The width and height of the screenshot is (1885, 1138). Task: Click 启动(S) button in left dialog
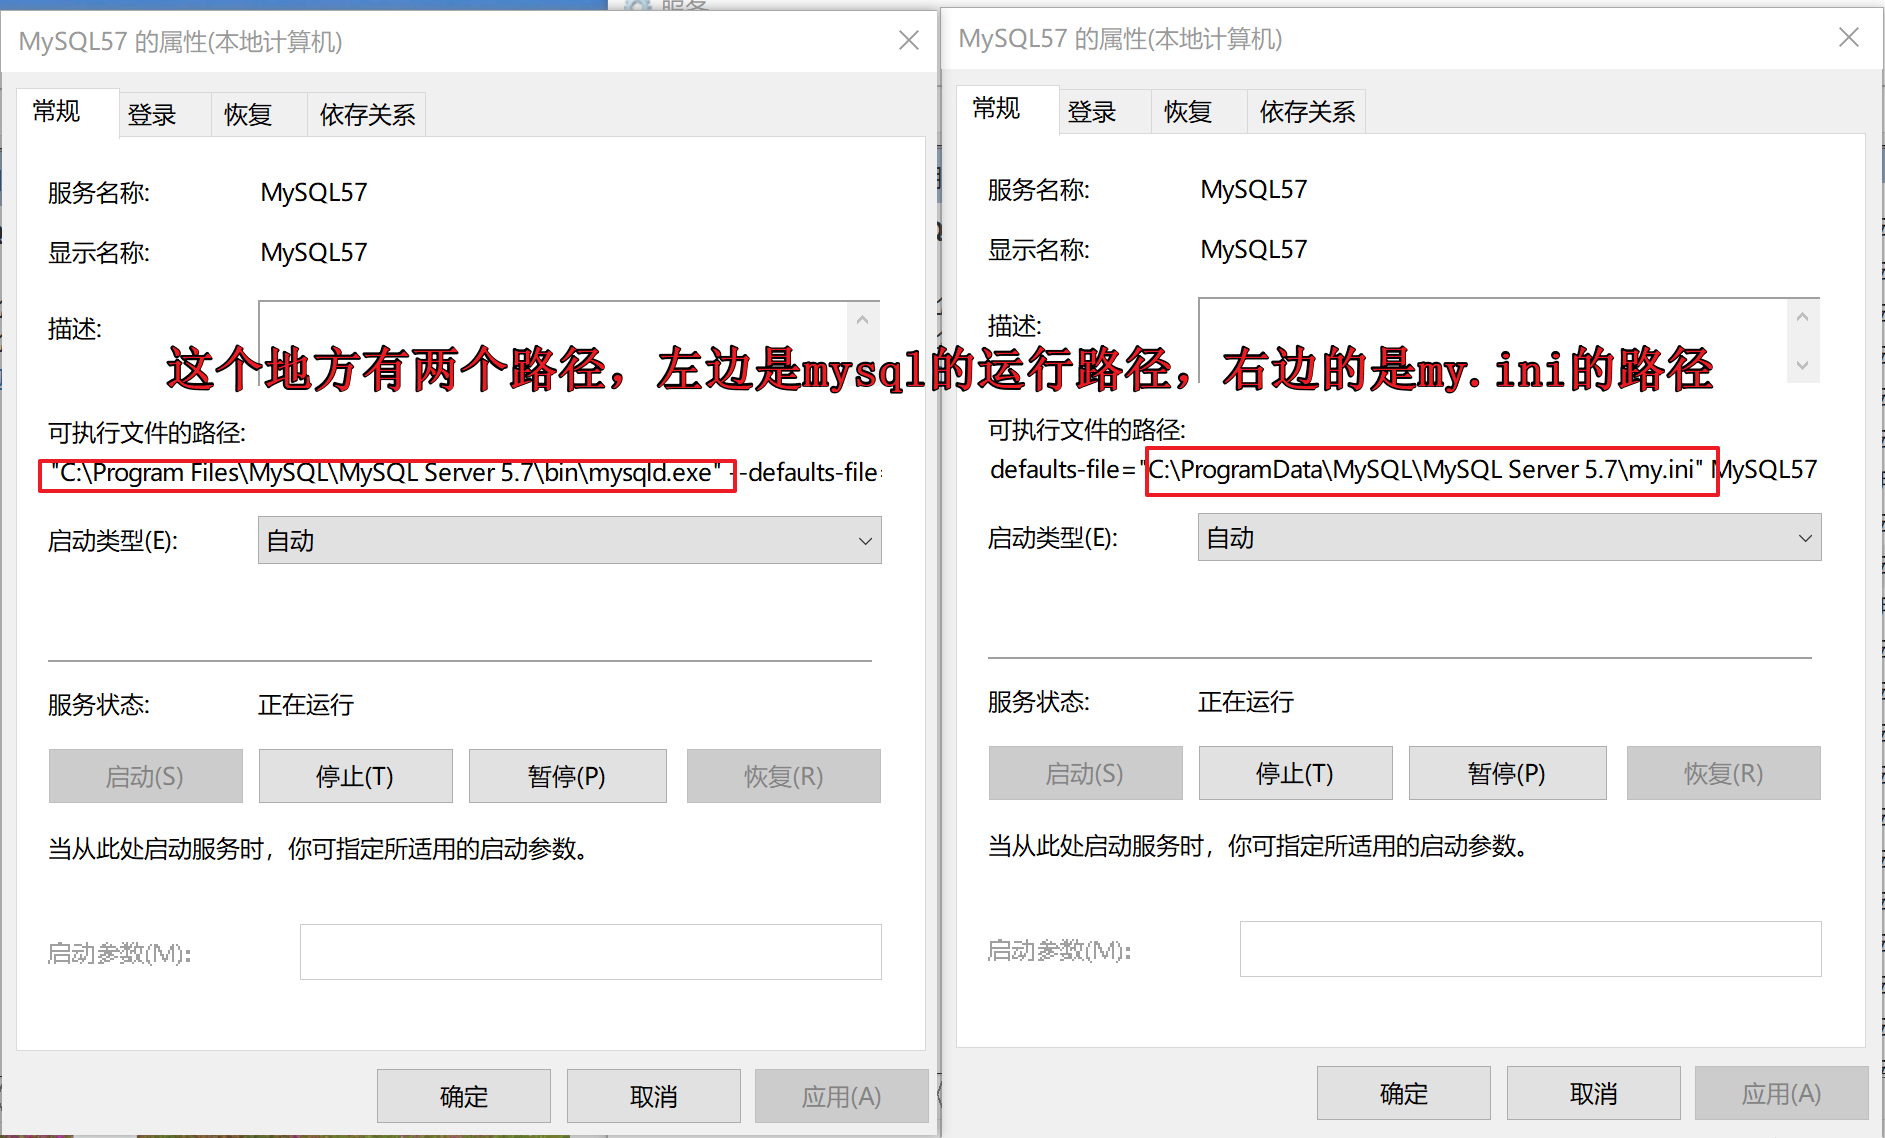[x=145, y=776]
